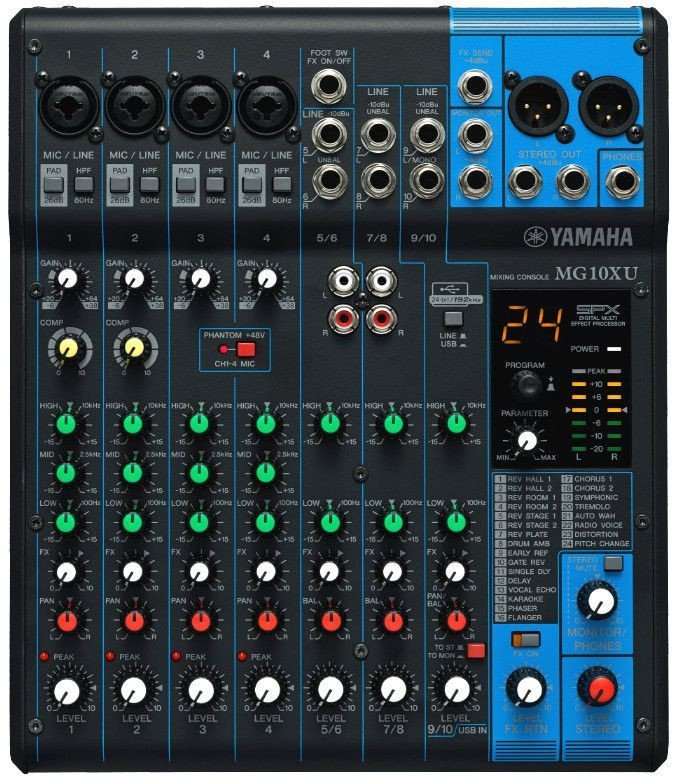Click the LEVEL 5/6 knob

tap(330, 691)
